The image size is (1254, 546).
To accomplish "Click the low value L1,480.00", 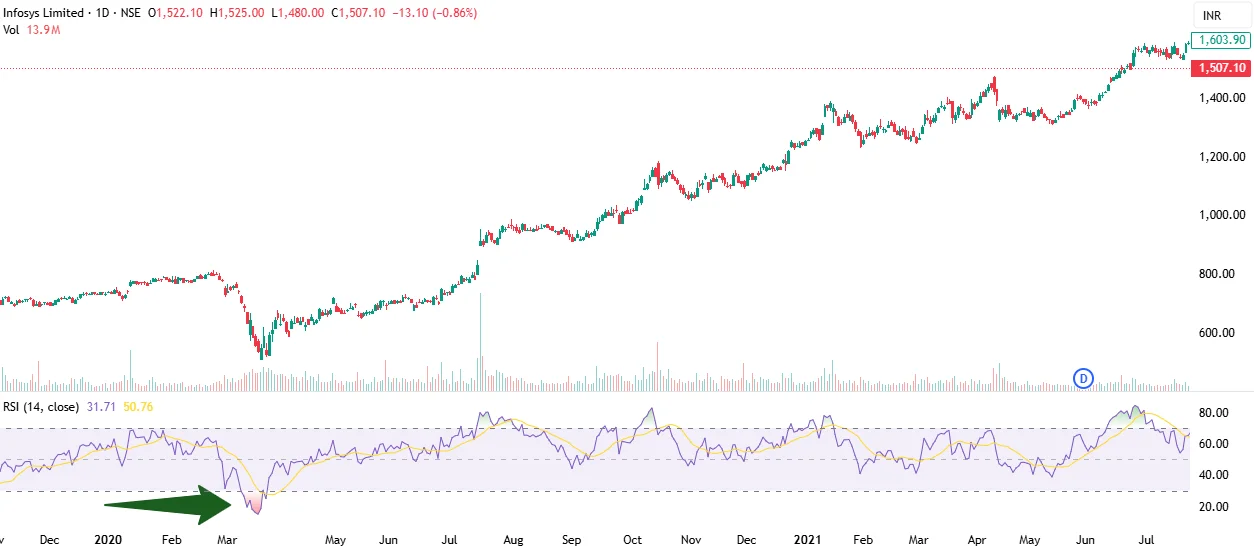I will tap(297, 13).
